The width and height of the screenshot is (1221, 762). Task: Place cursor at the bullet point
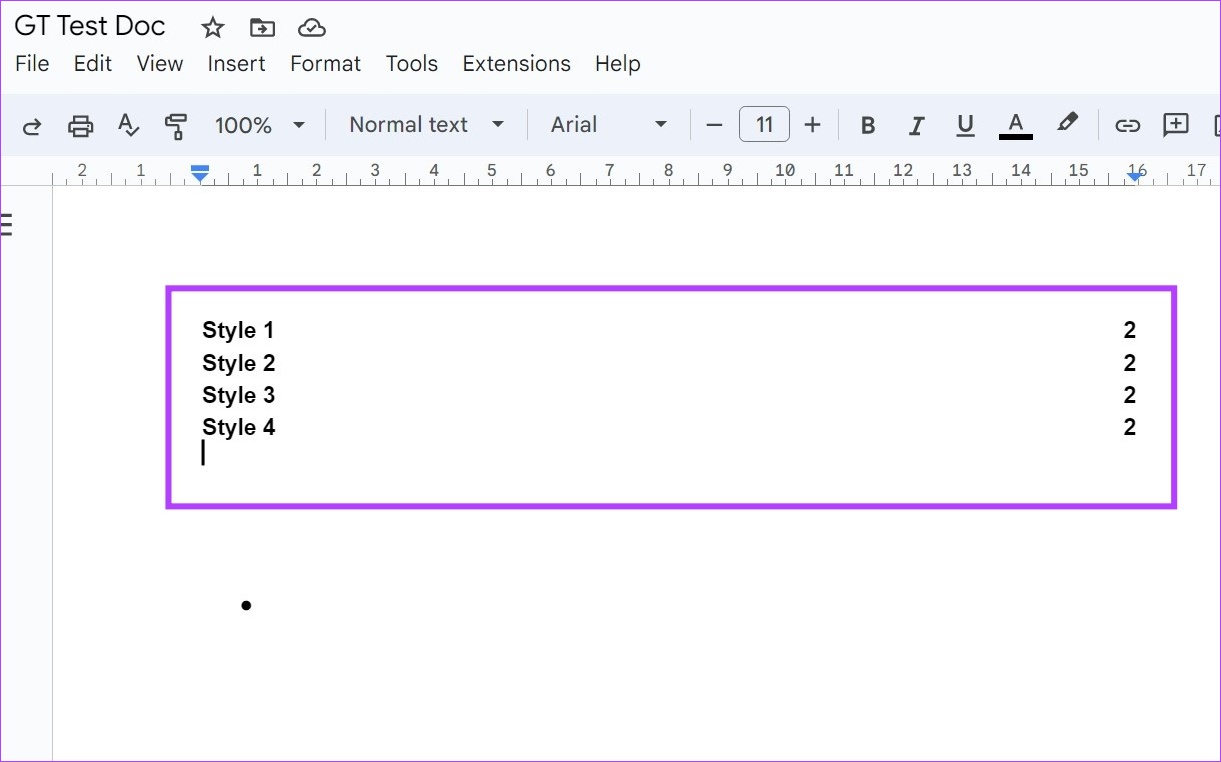pos(246,605)
